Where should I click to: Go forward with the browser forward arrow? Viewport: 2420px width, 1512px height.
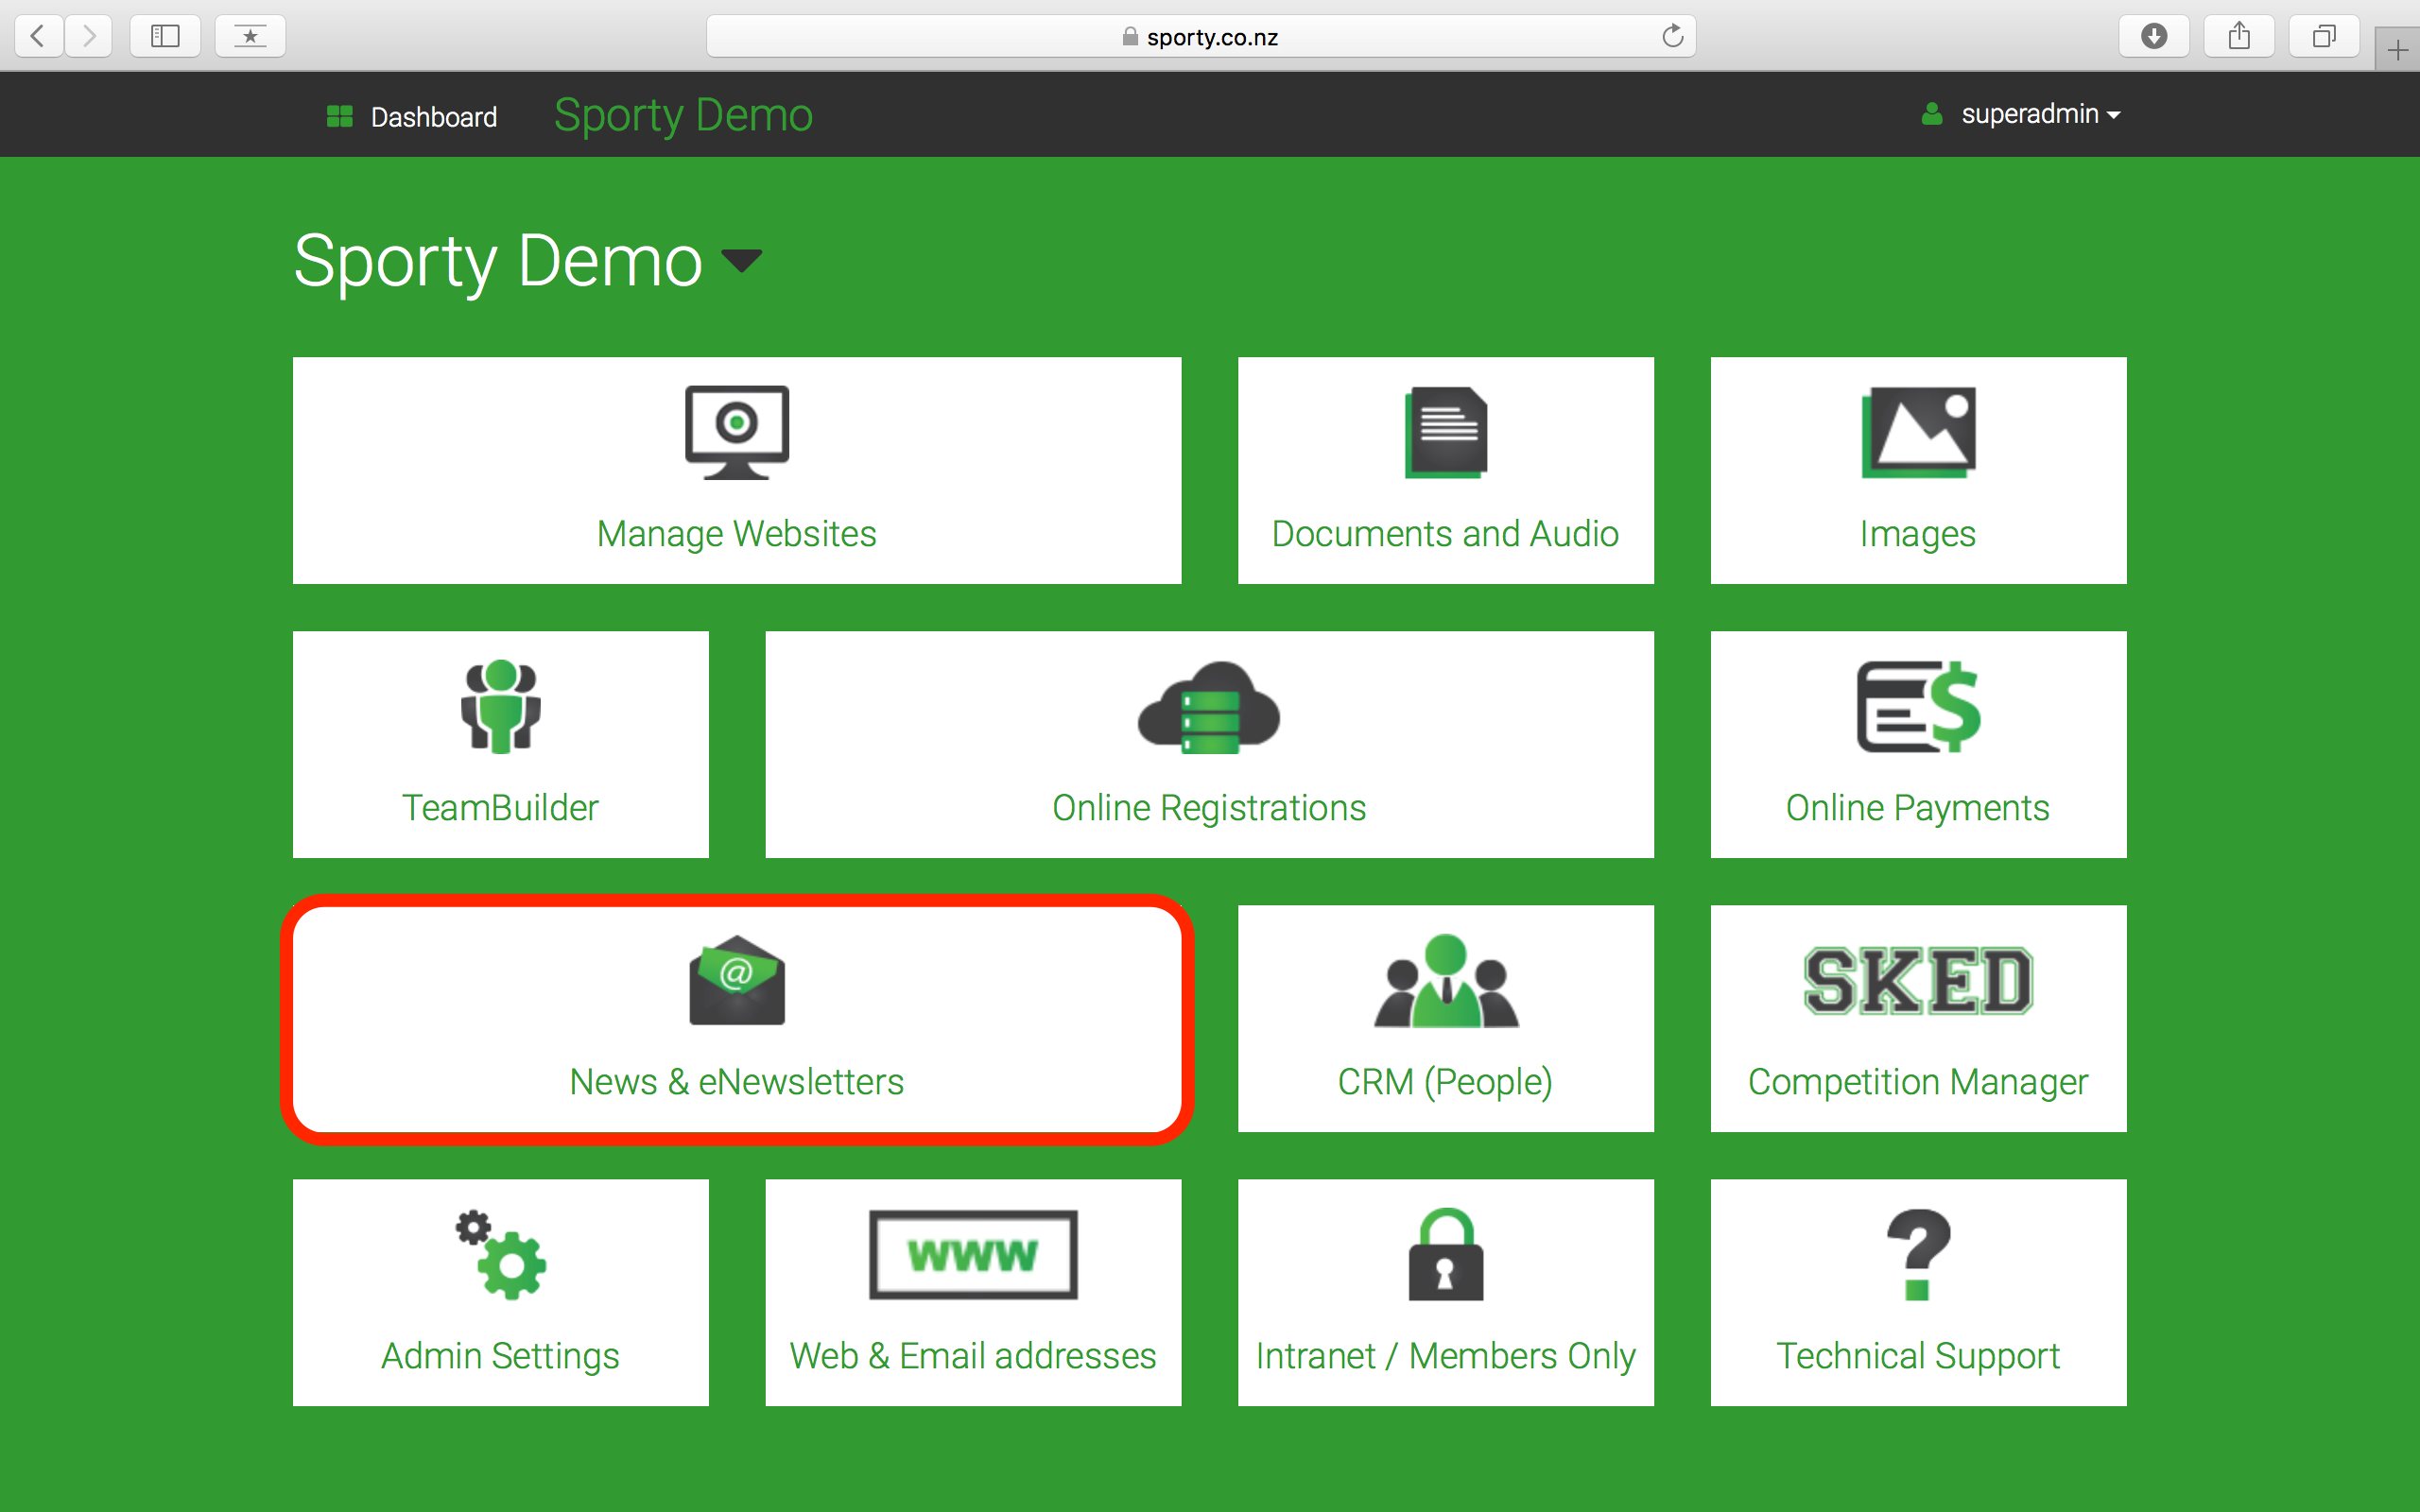(x=89, y=37)
